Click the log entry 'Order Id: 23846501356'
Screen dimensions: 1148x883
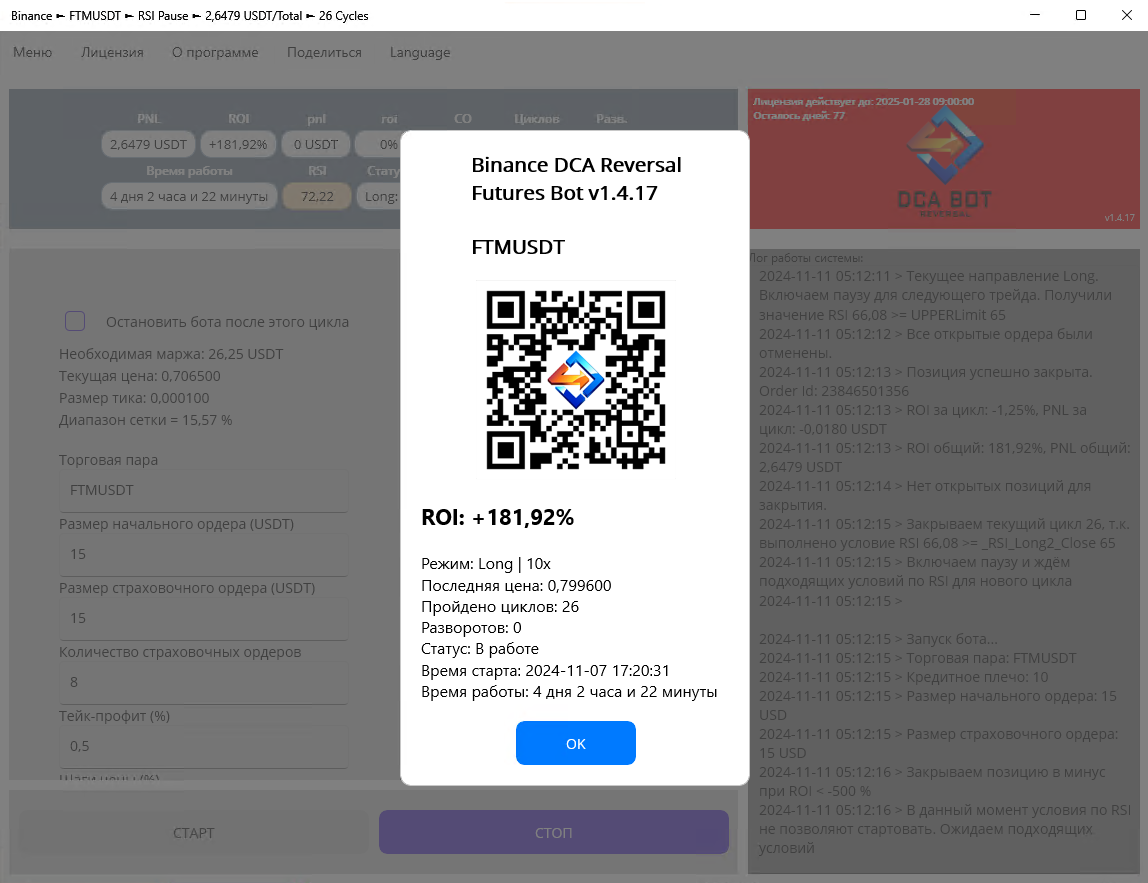[x=834, y=391]
